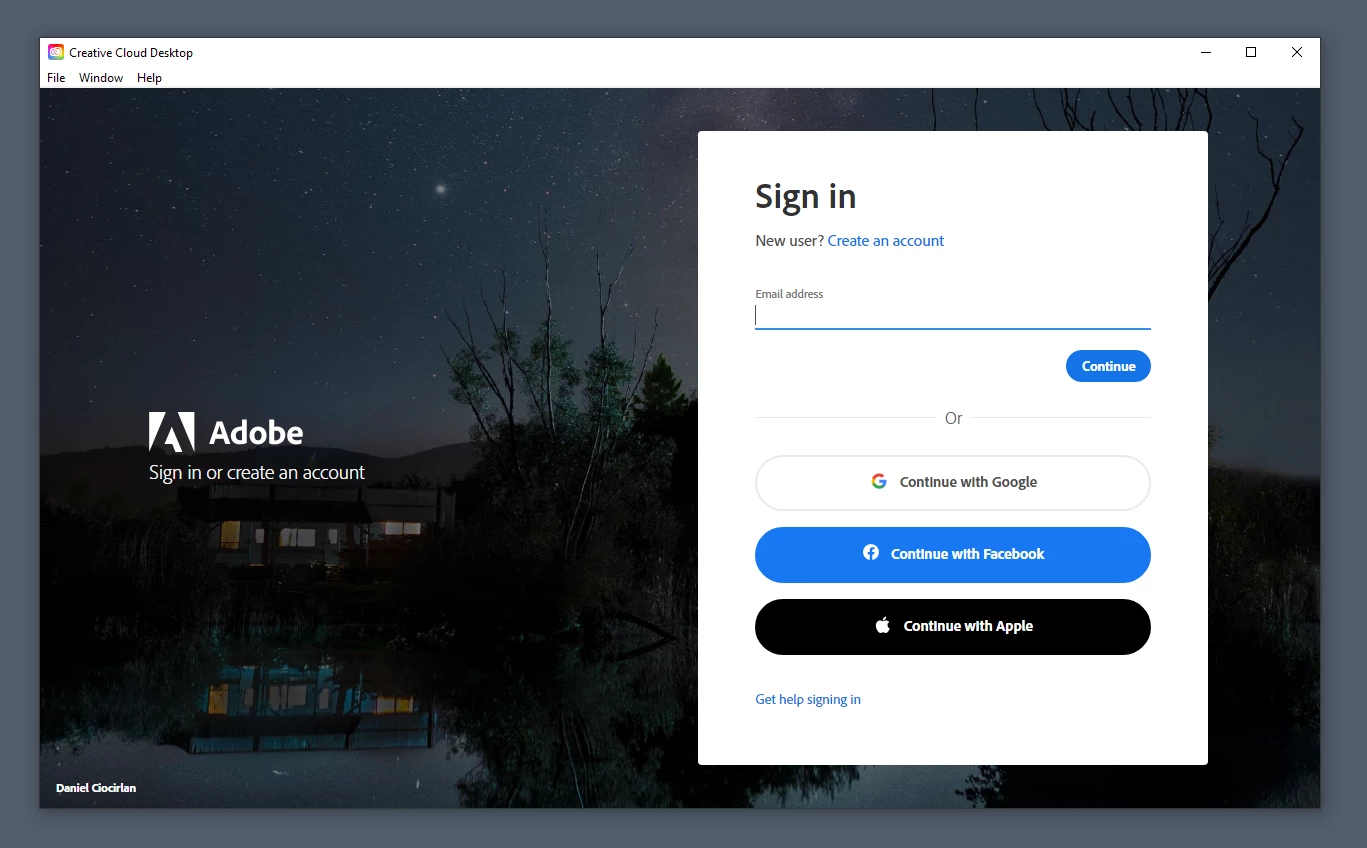
Task: Click the Apple logo icon
Action: (x=883, y=626)
